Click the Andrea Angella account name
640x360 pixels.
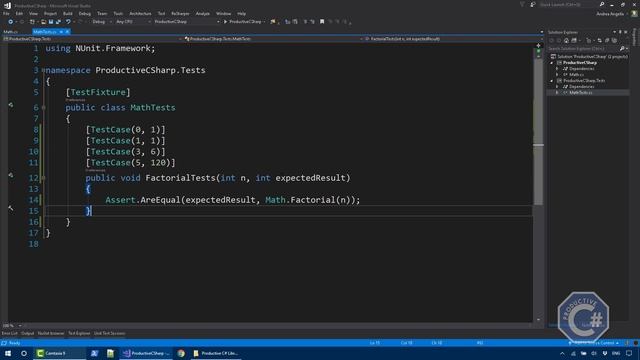click(x=610, y=14)
